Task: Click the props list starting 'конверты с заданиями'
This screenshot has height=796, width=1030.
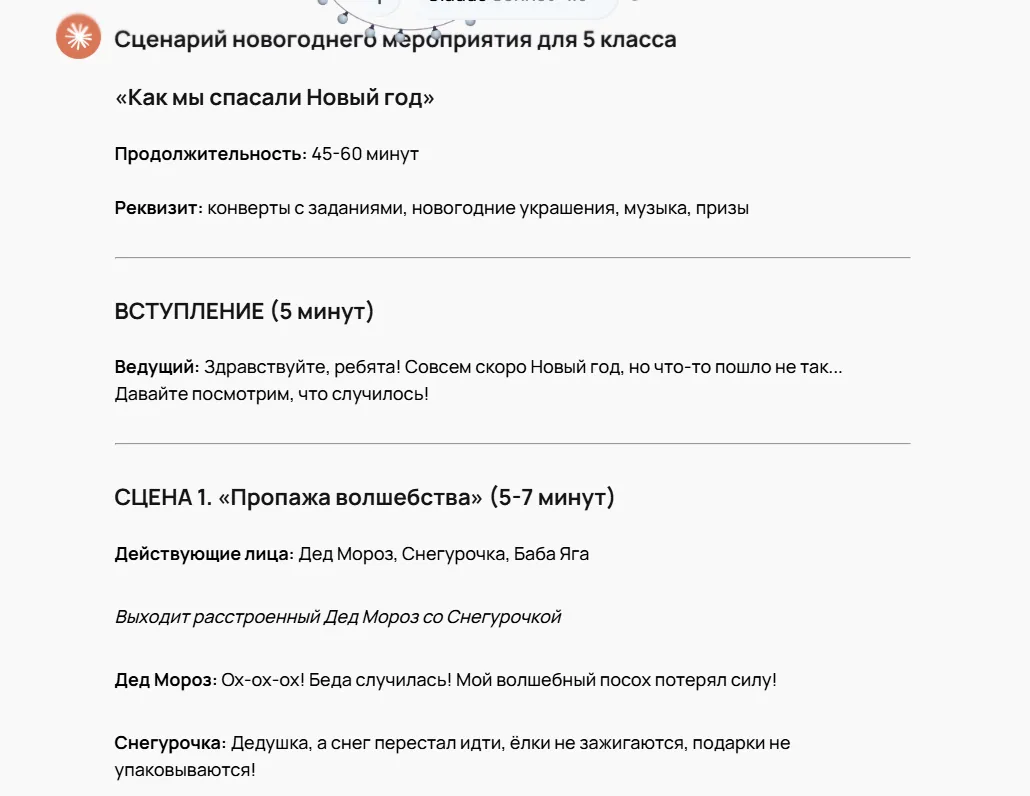Action: click(478, 208)
